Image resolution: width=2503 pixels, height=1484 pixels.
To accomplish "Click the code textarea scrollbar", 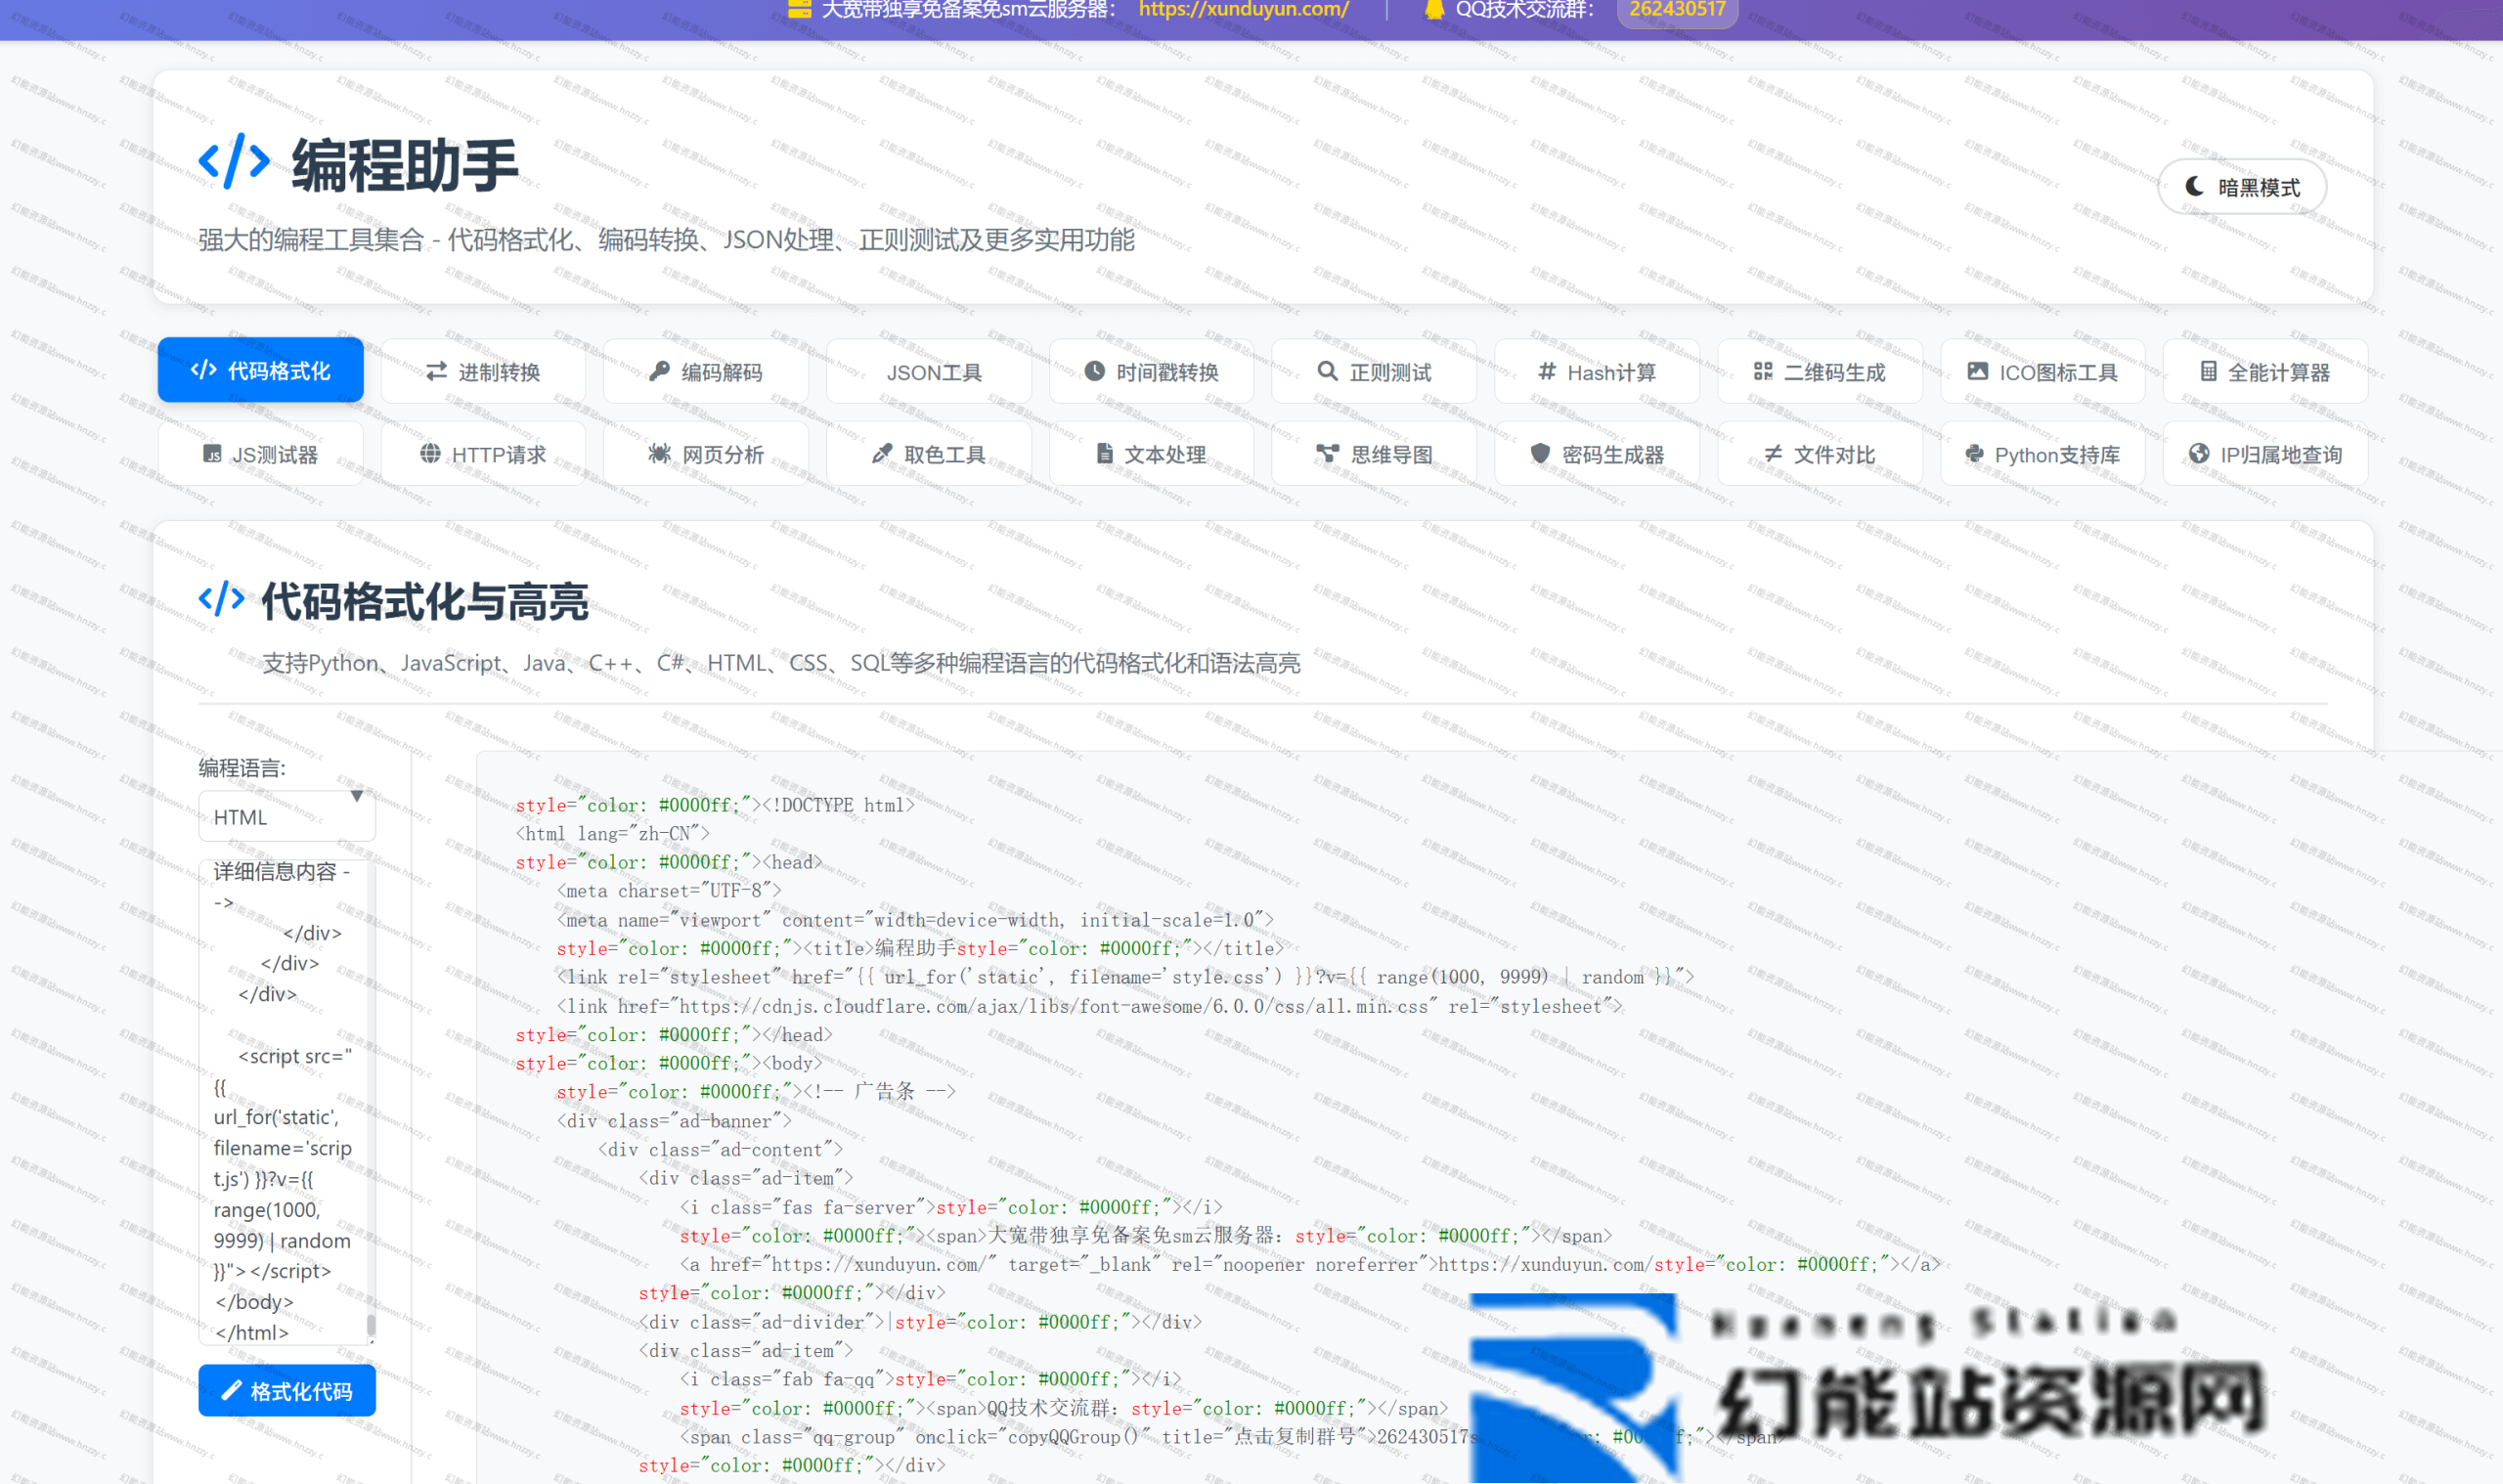I will (371, 1326).
